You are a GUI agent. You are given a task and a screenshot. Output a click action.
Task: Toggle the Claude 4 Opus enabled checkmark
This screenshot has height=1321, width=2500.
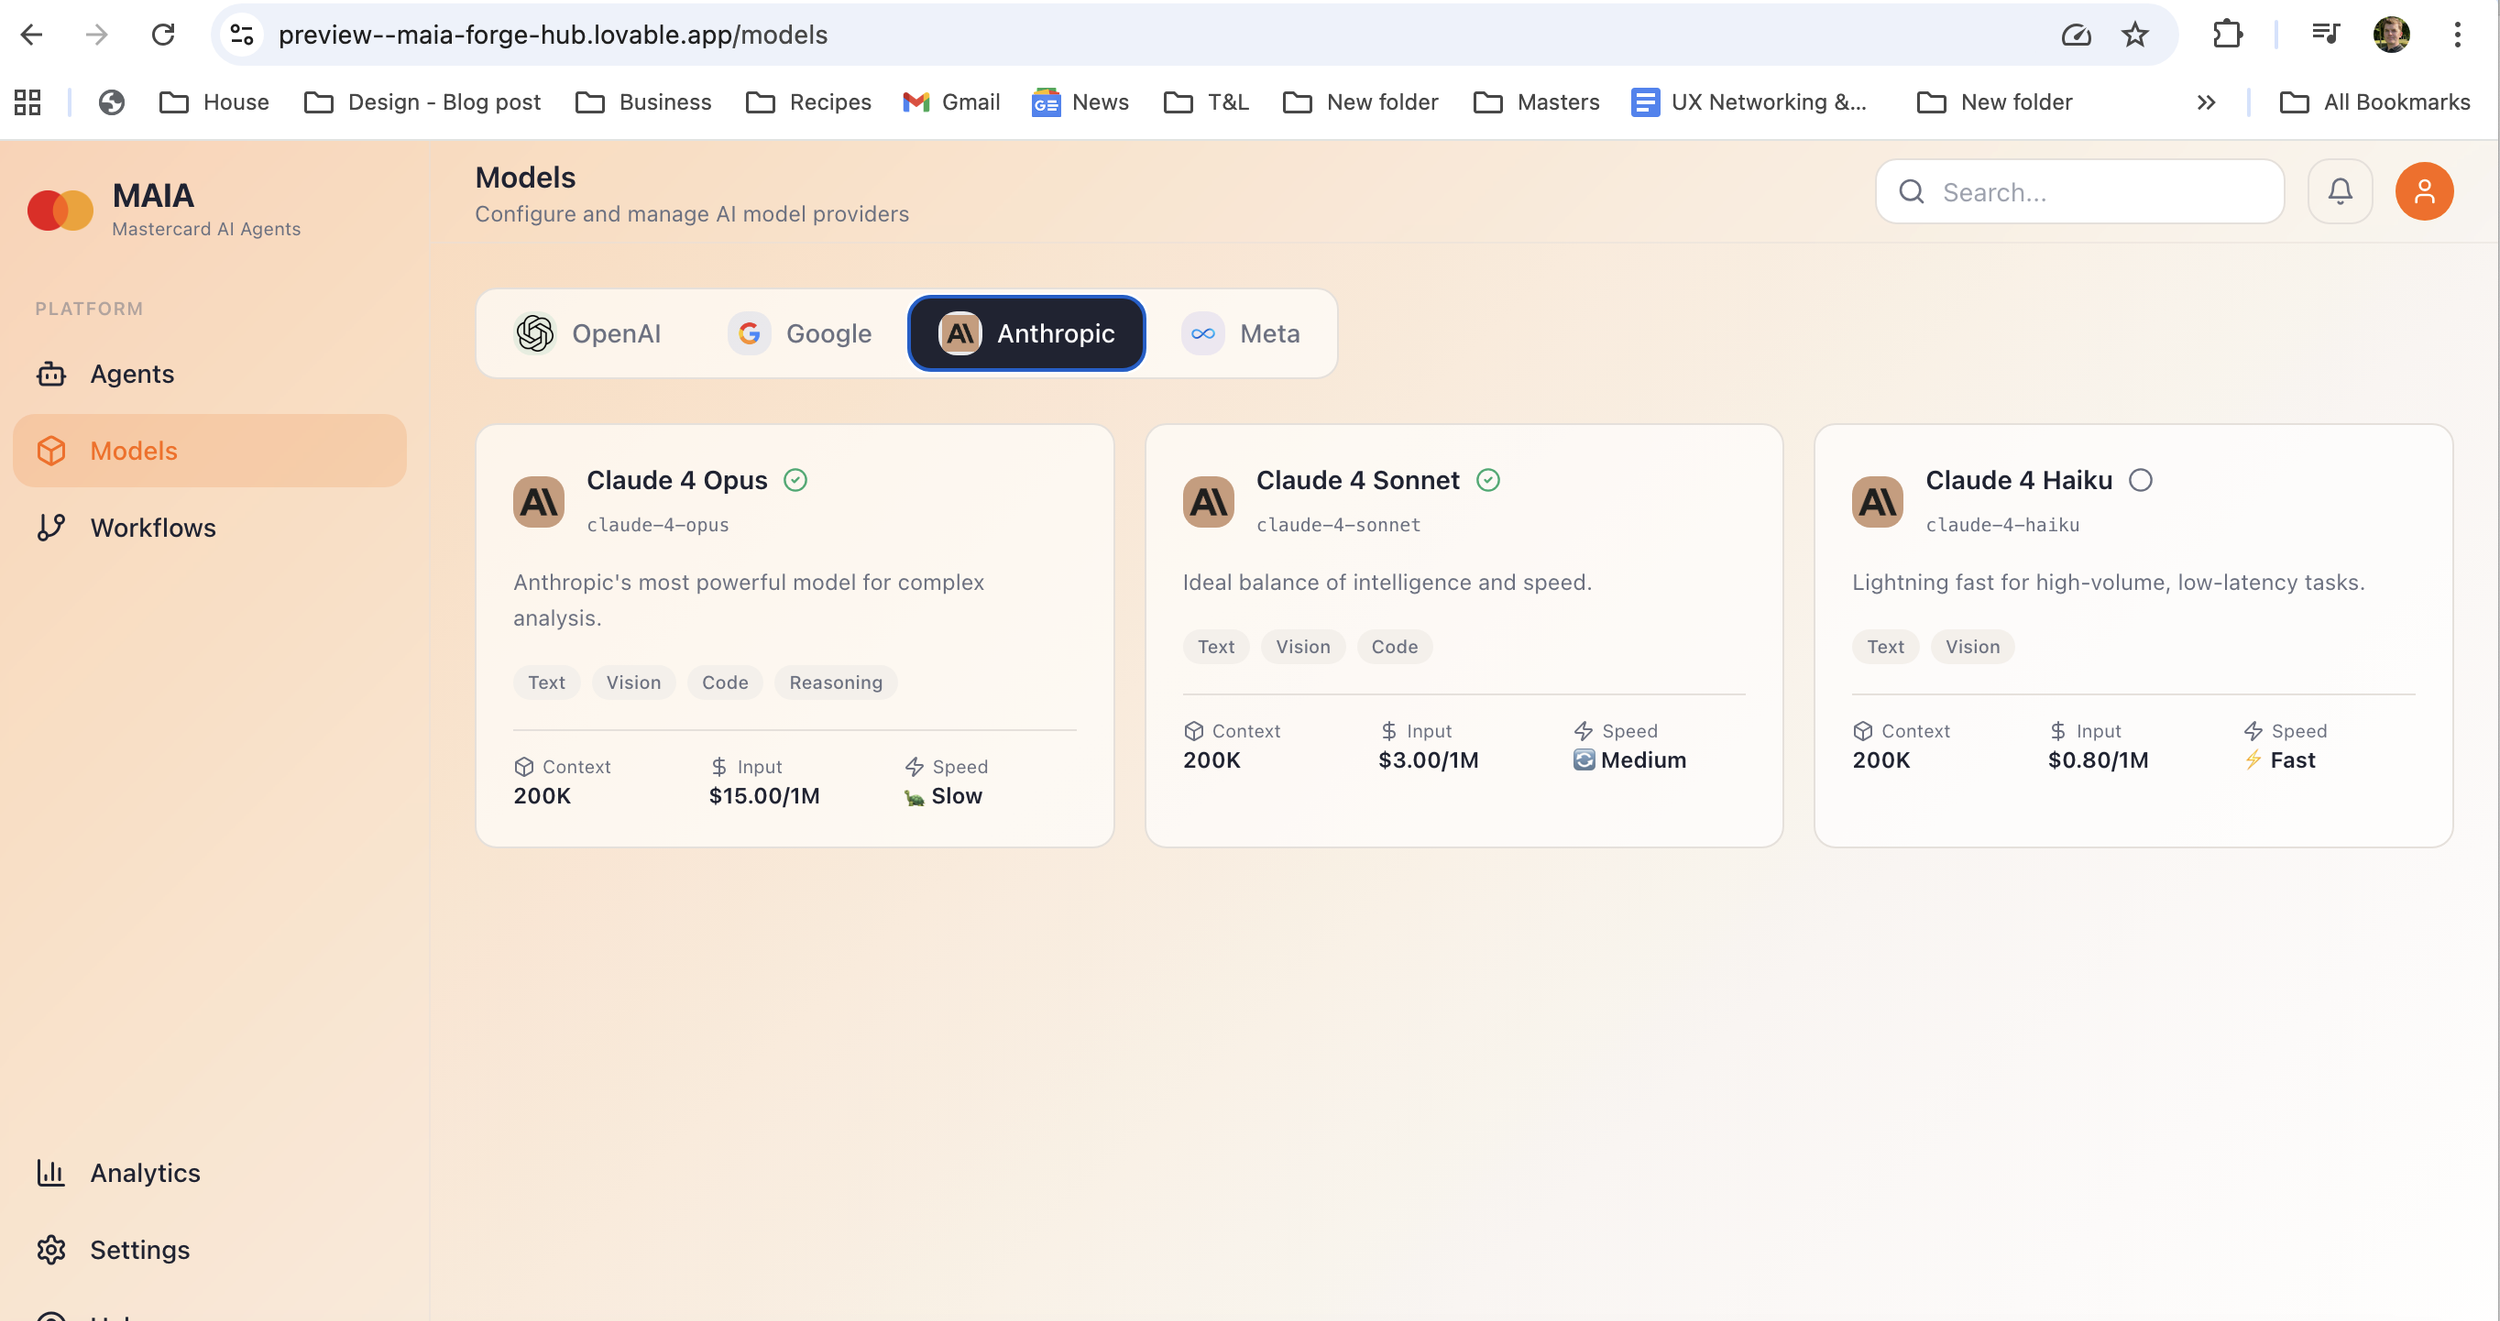[795, 480]
